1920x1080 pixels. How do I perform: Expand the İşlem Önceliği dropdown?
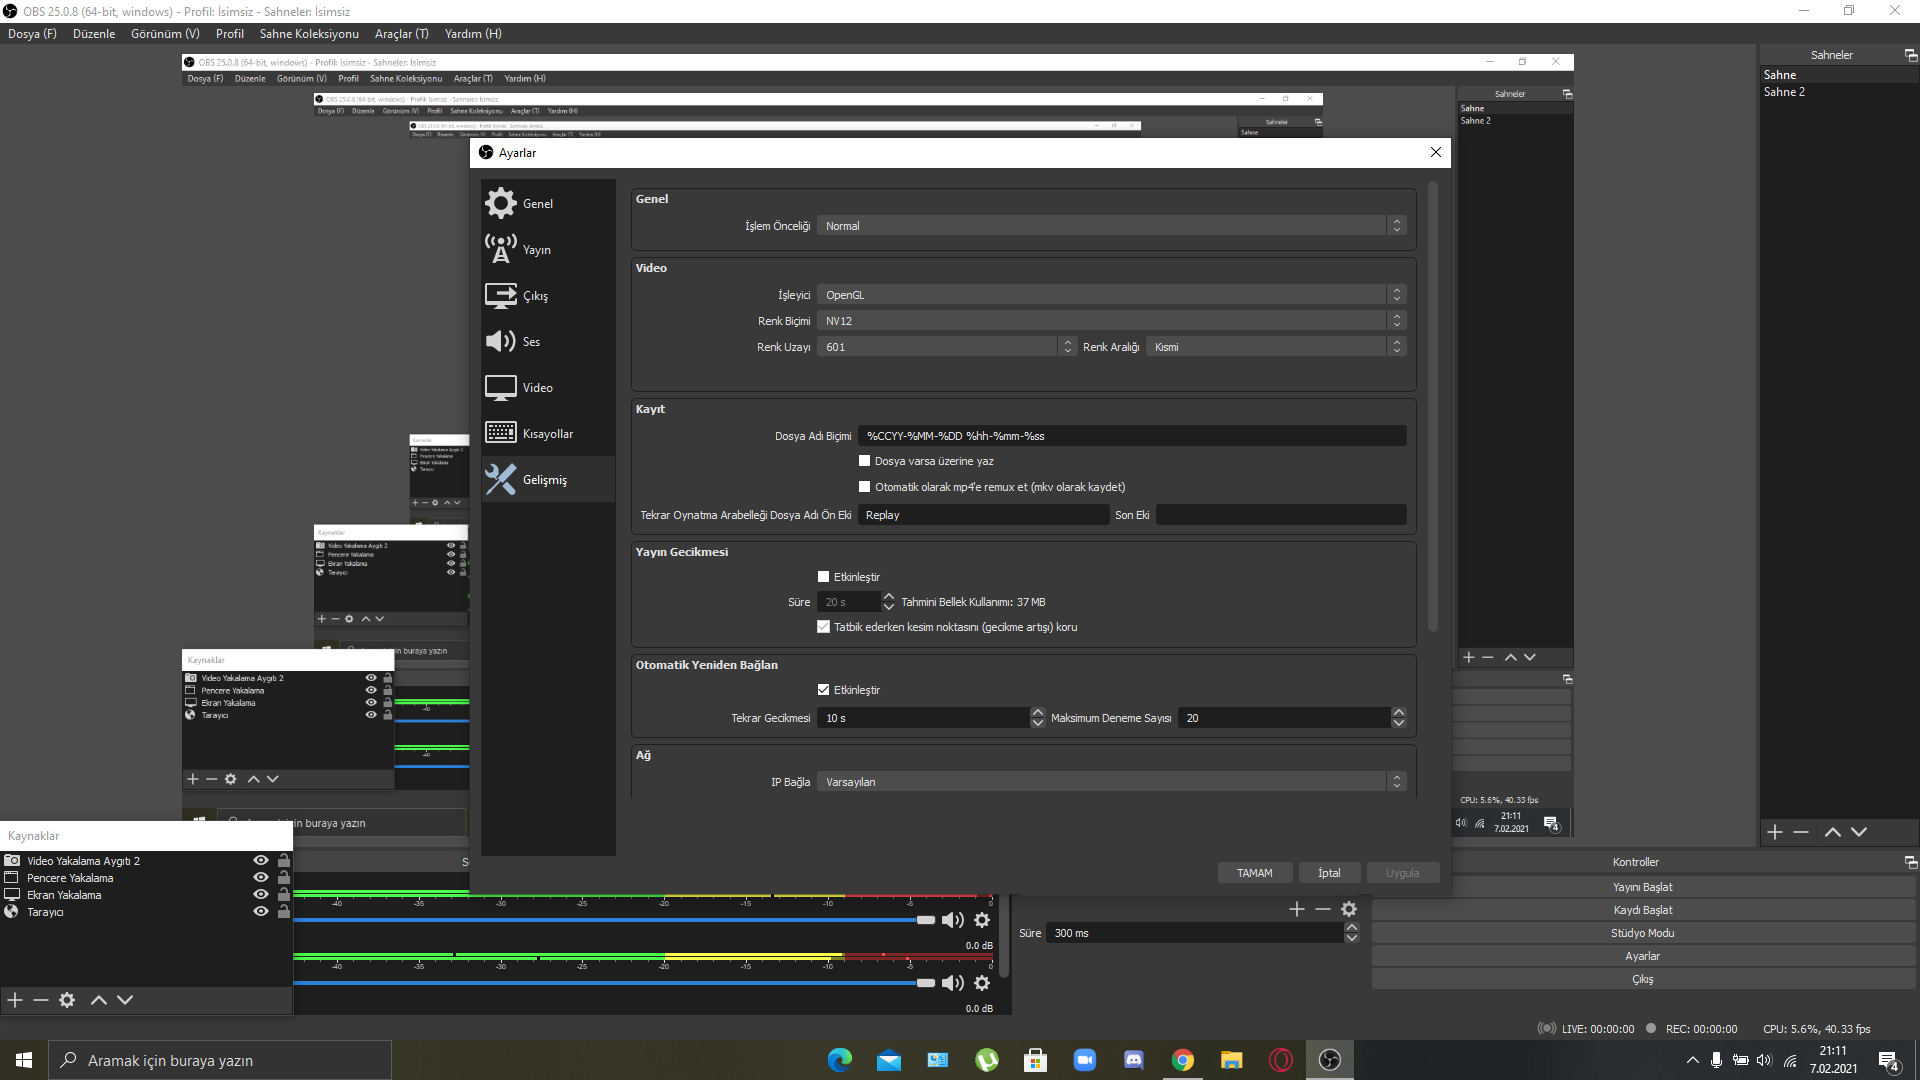point(1110,226)
